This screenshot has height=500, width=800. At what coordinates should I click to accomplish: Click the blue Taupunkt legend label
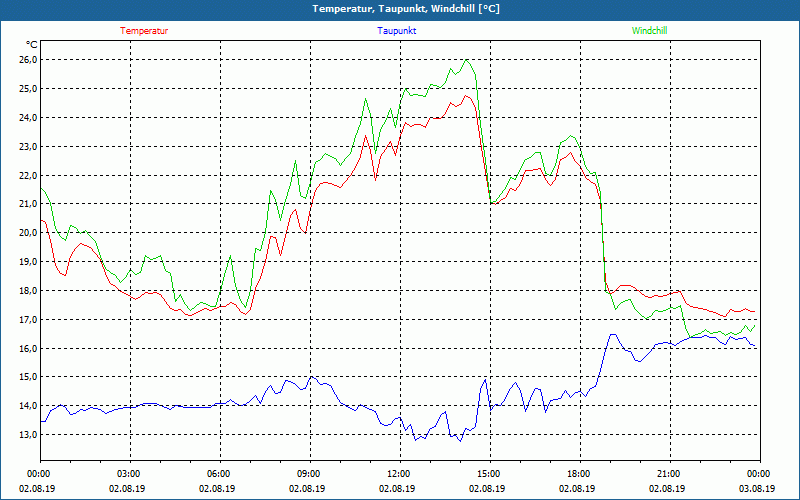(x=396, y=31)
